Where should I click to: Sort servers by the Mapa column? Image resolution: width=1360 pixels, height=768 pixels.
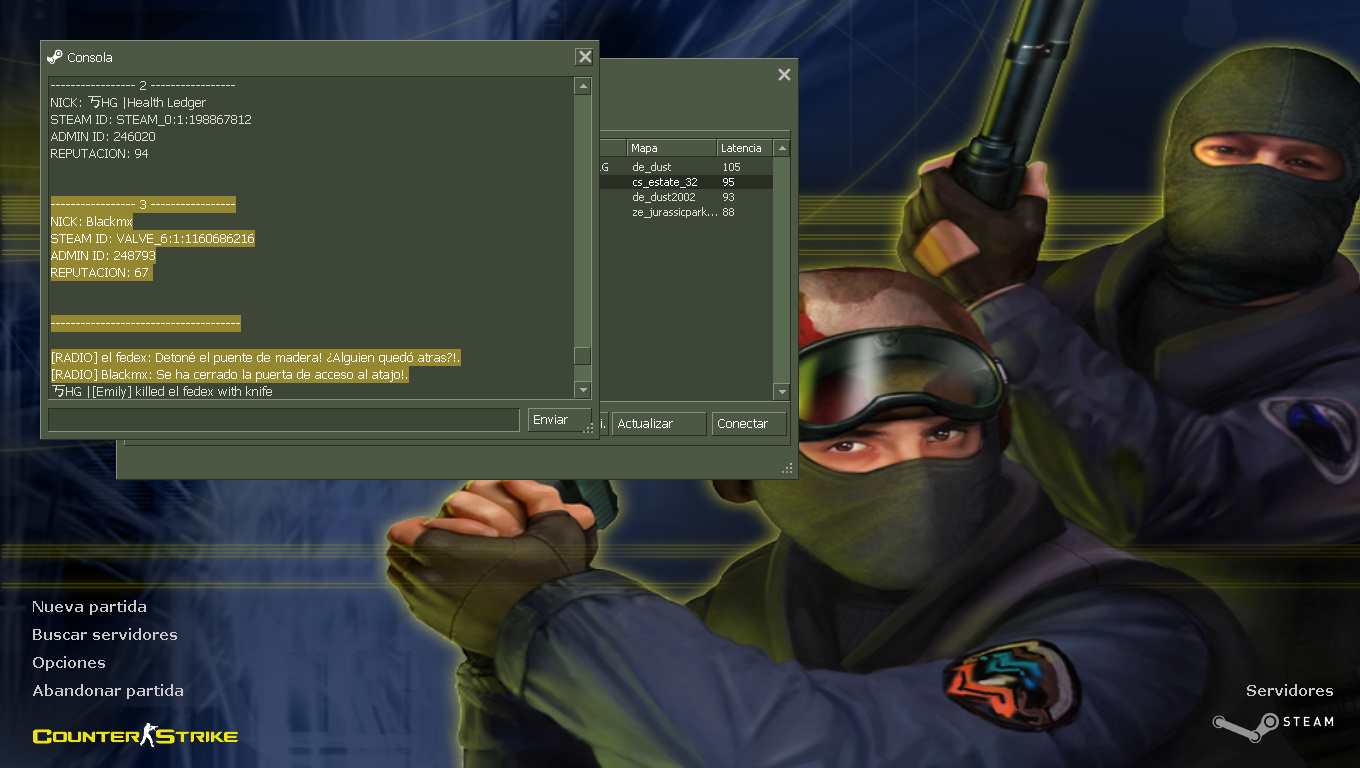pyautogui.click(x=672, y=148)
